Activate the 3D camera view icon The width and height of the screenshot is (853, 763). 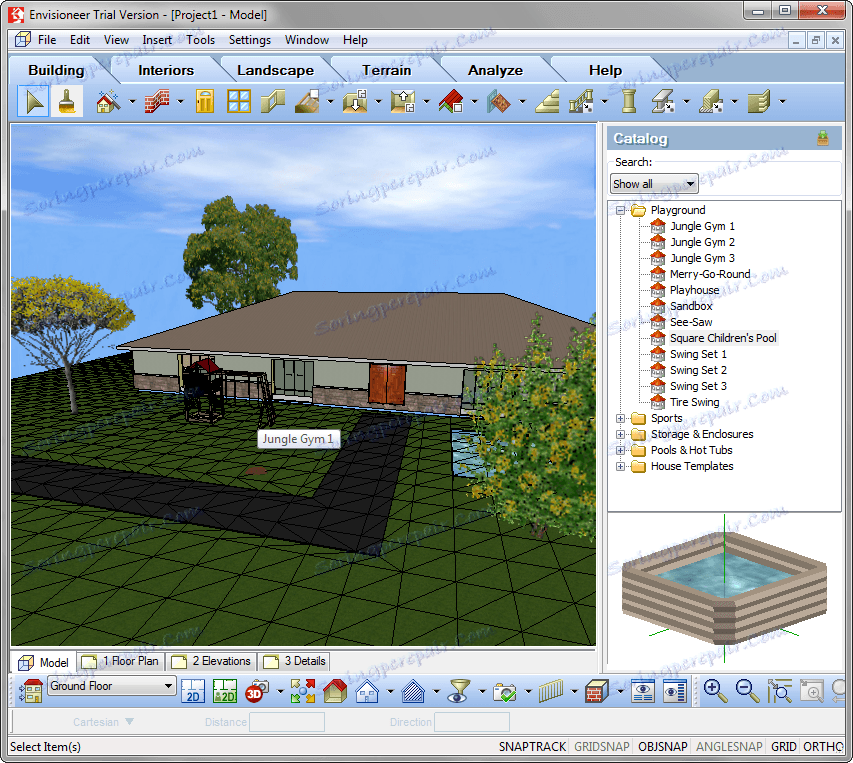257,691
